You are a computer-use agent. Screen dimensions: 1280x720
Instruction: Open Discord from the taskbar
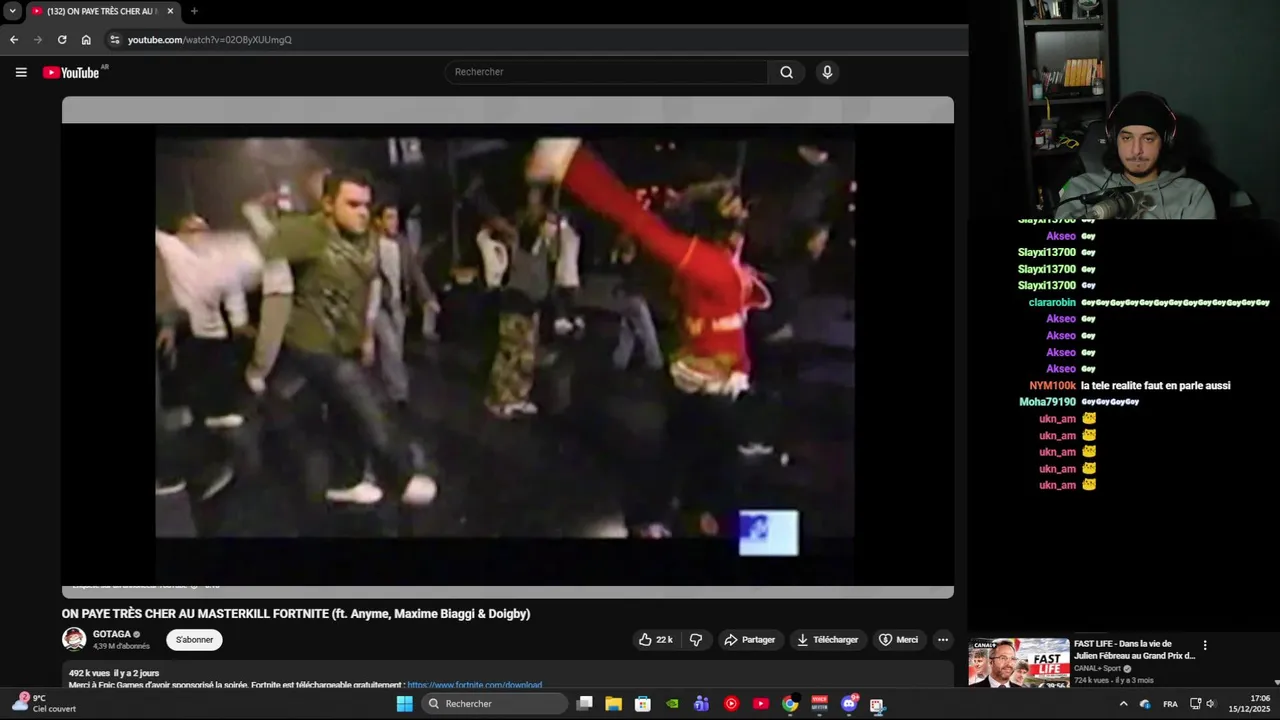tap(849, 704)
